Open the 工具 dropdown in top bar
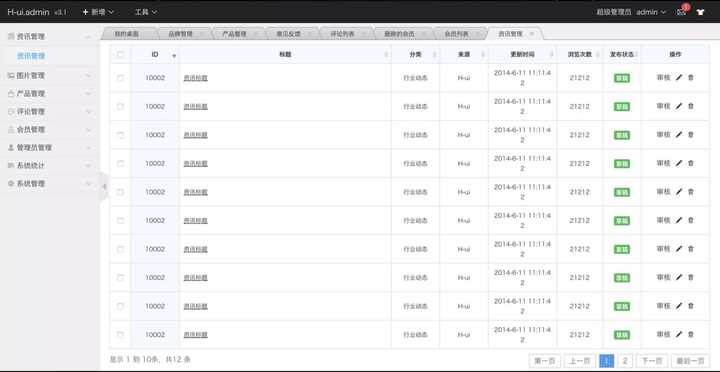This screenshot has height=372, width=720. click(146, 12)
